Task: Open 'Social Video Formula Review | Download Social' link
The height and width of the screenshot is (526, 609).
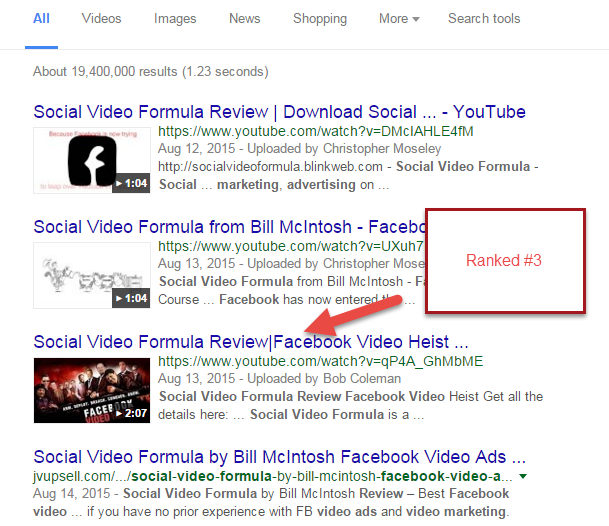Action: point(279,111)
